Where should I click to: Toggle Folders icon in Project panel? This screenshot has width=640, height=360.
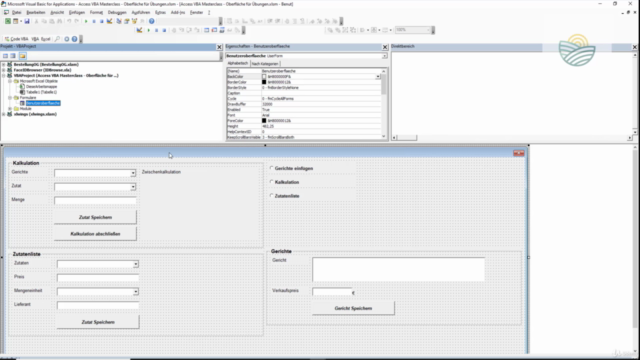point(22,56)
